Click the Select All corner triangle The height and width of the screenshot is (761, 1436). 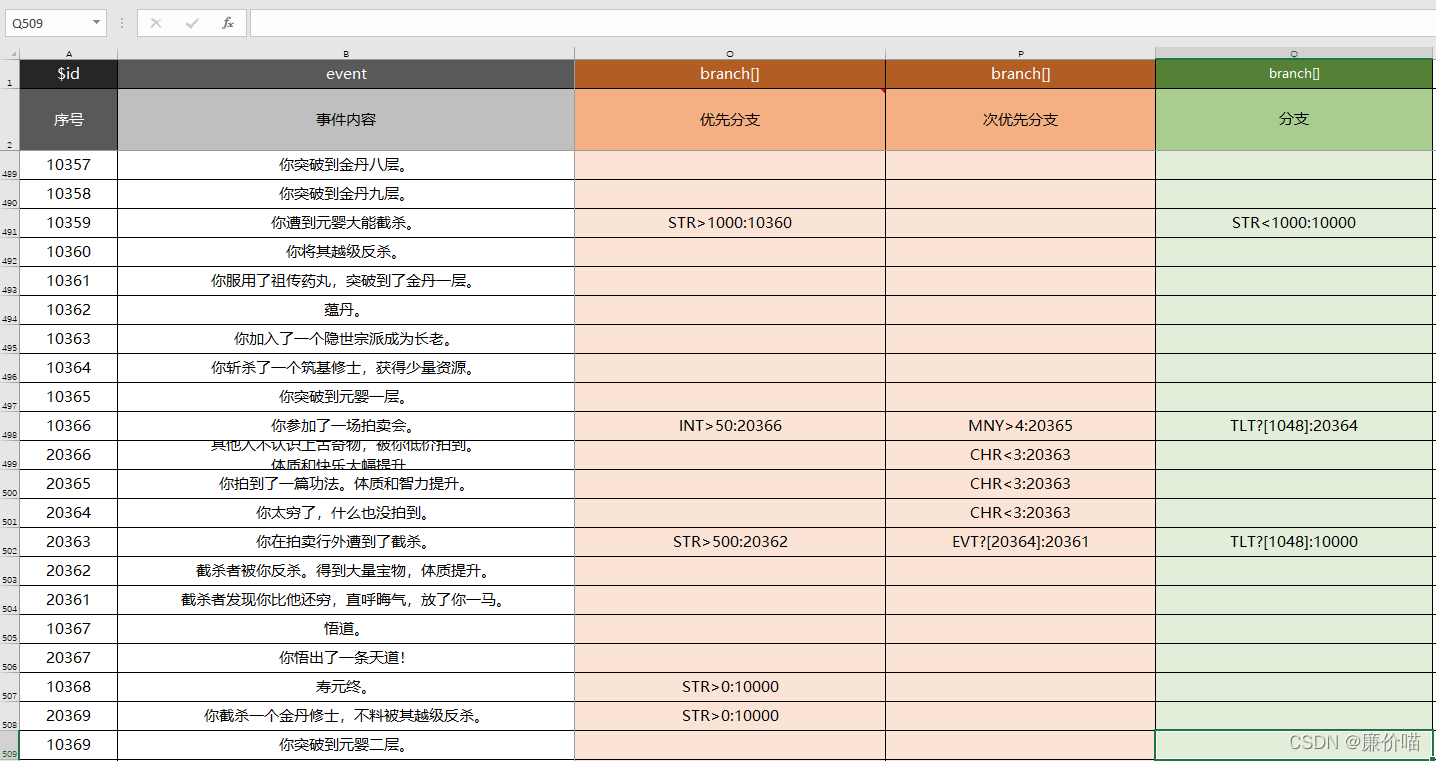(13, 53)
